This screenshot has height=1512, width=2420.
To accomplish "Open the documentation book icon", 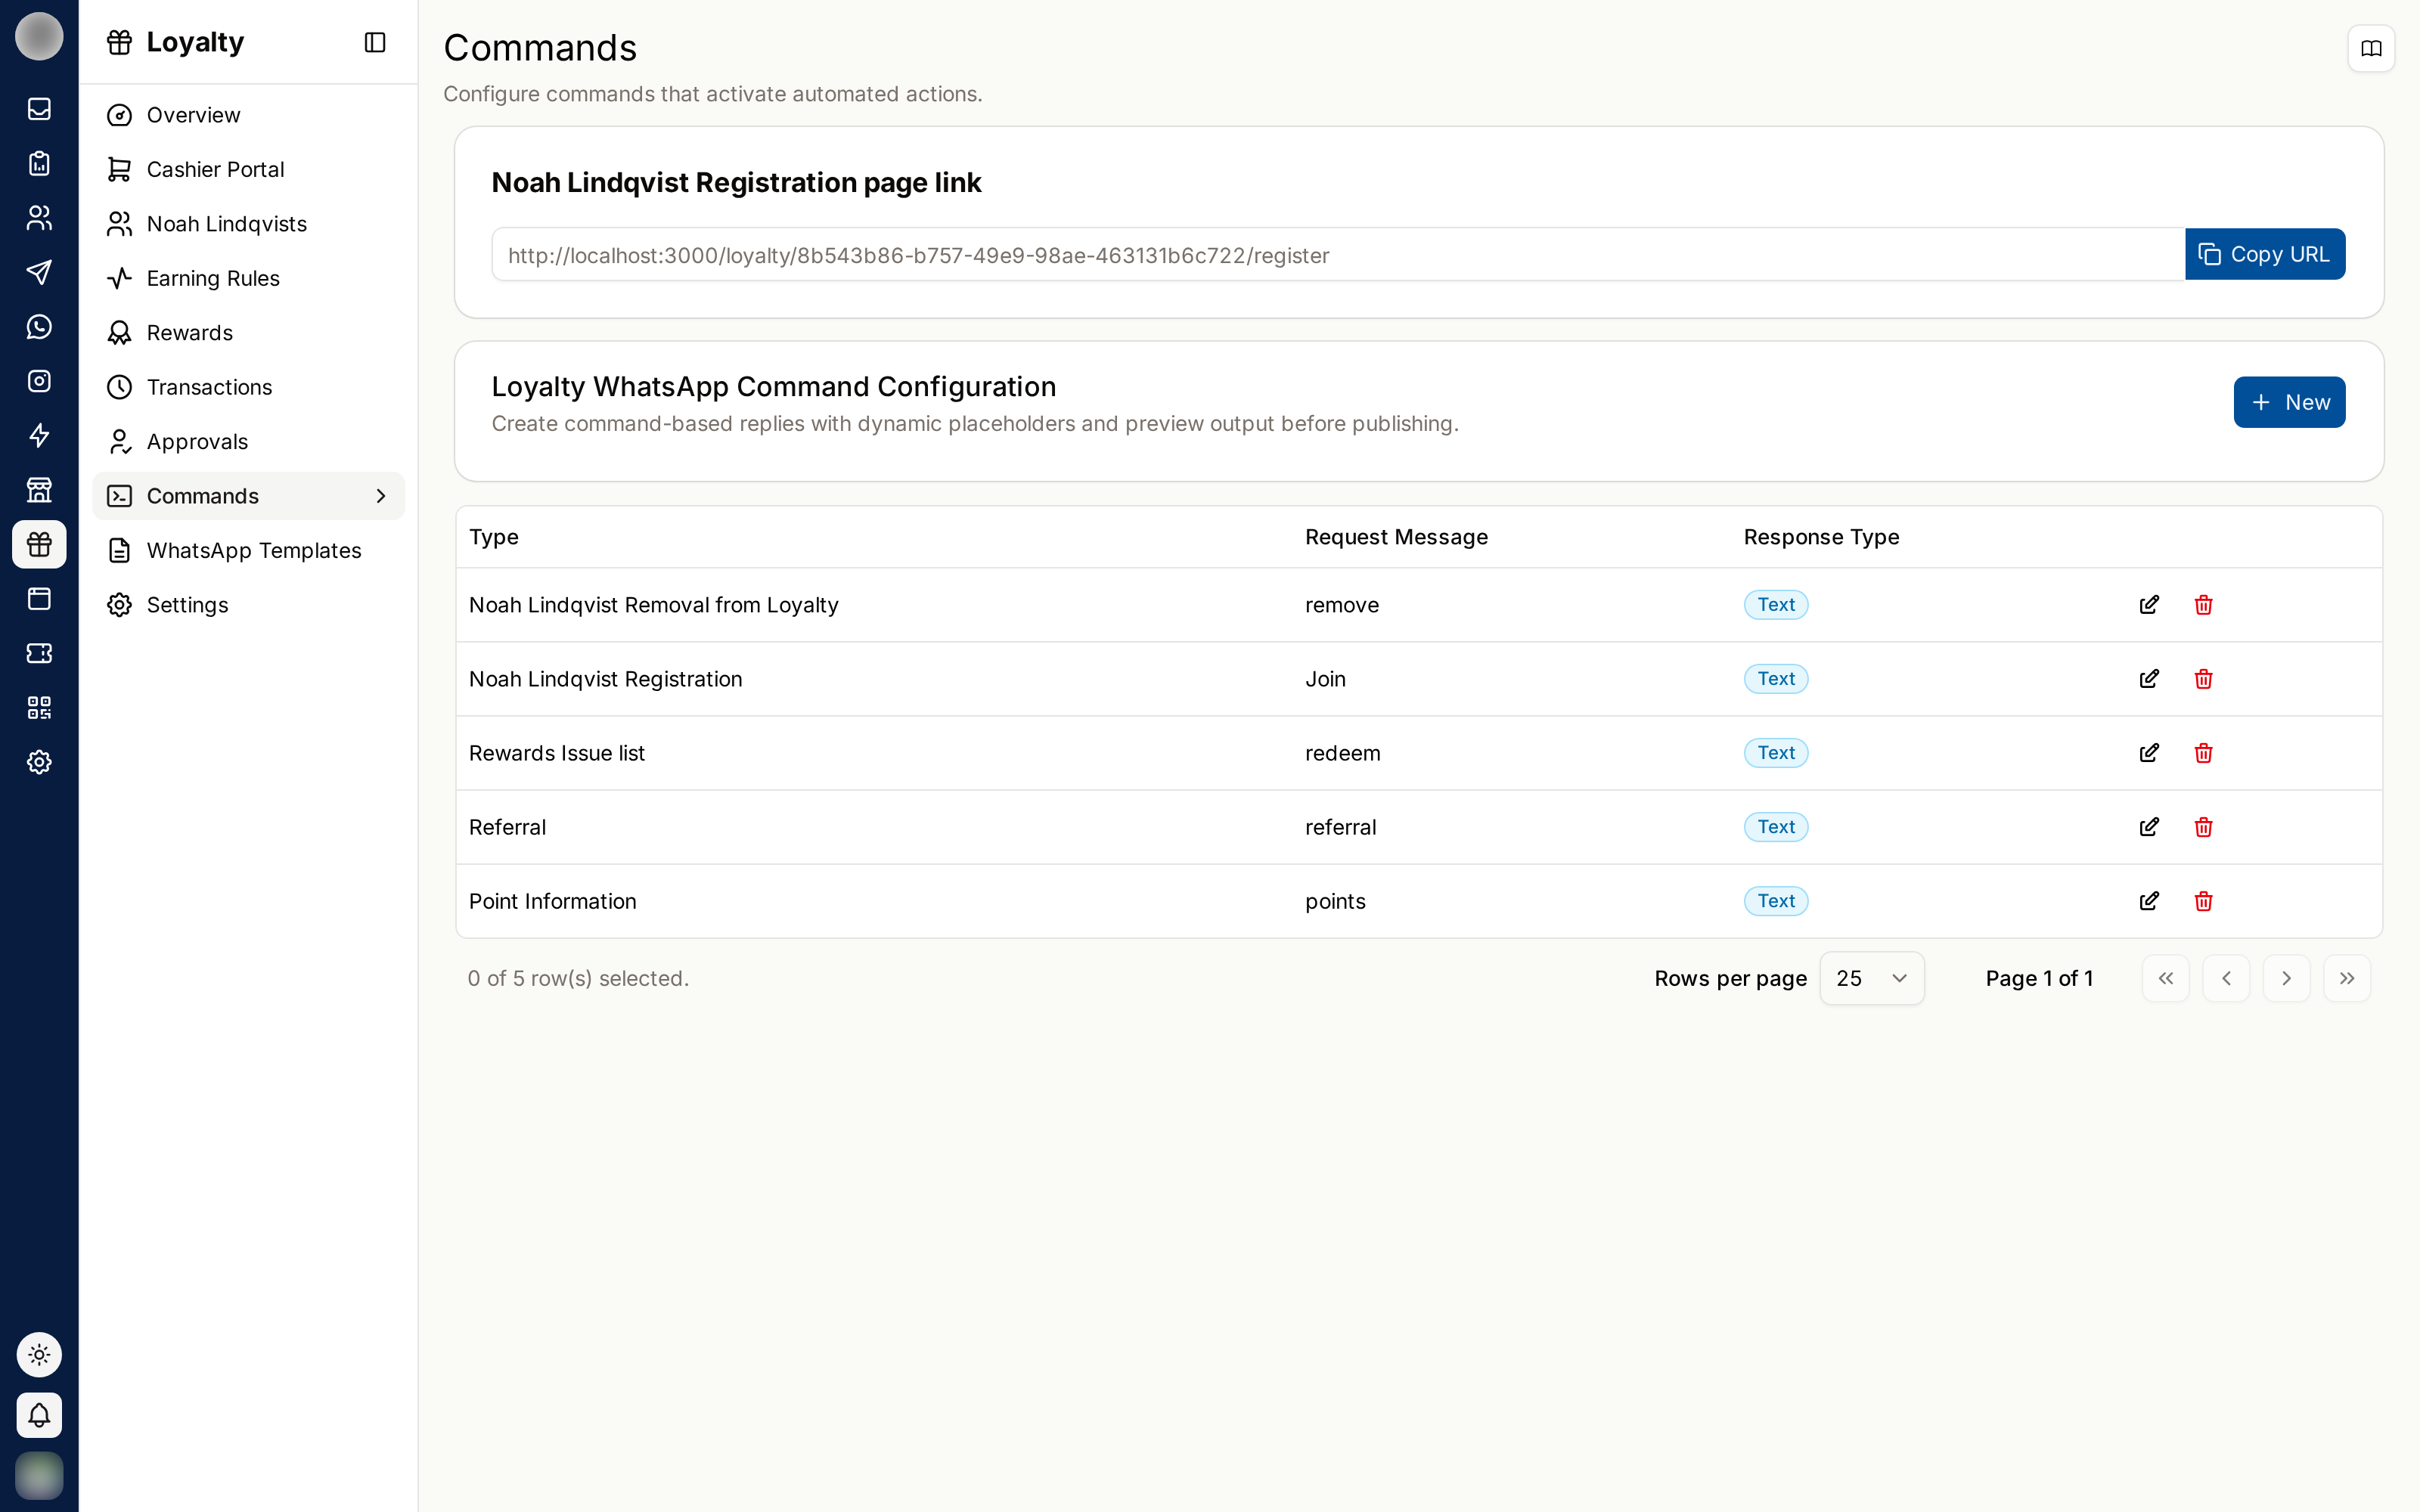I will (x=2371, y=48).
